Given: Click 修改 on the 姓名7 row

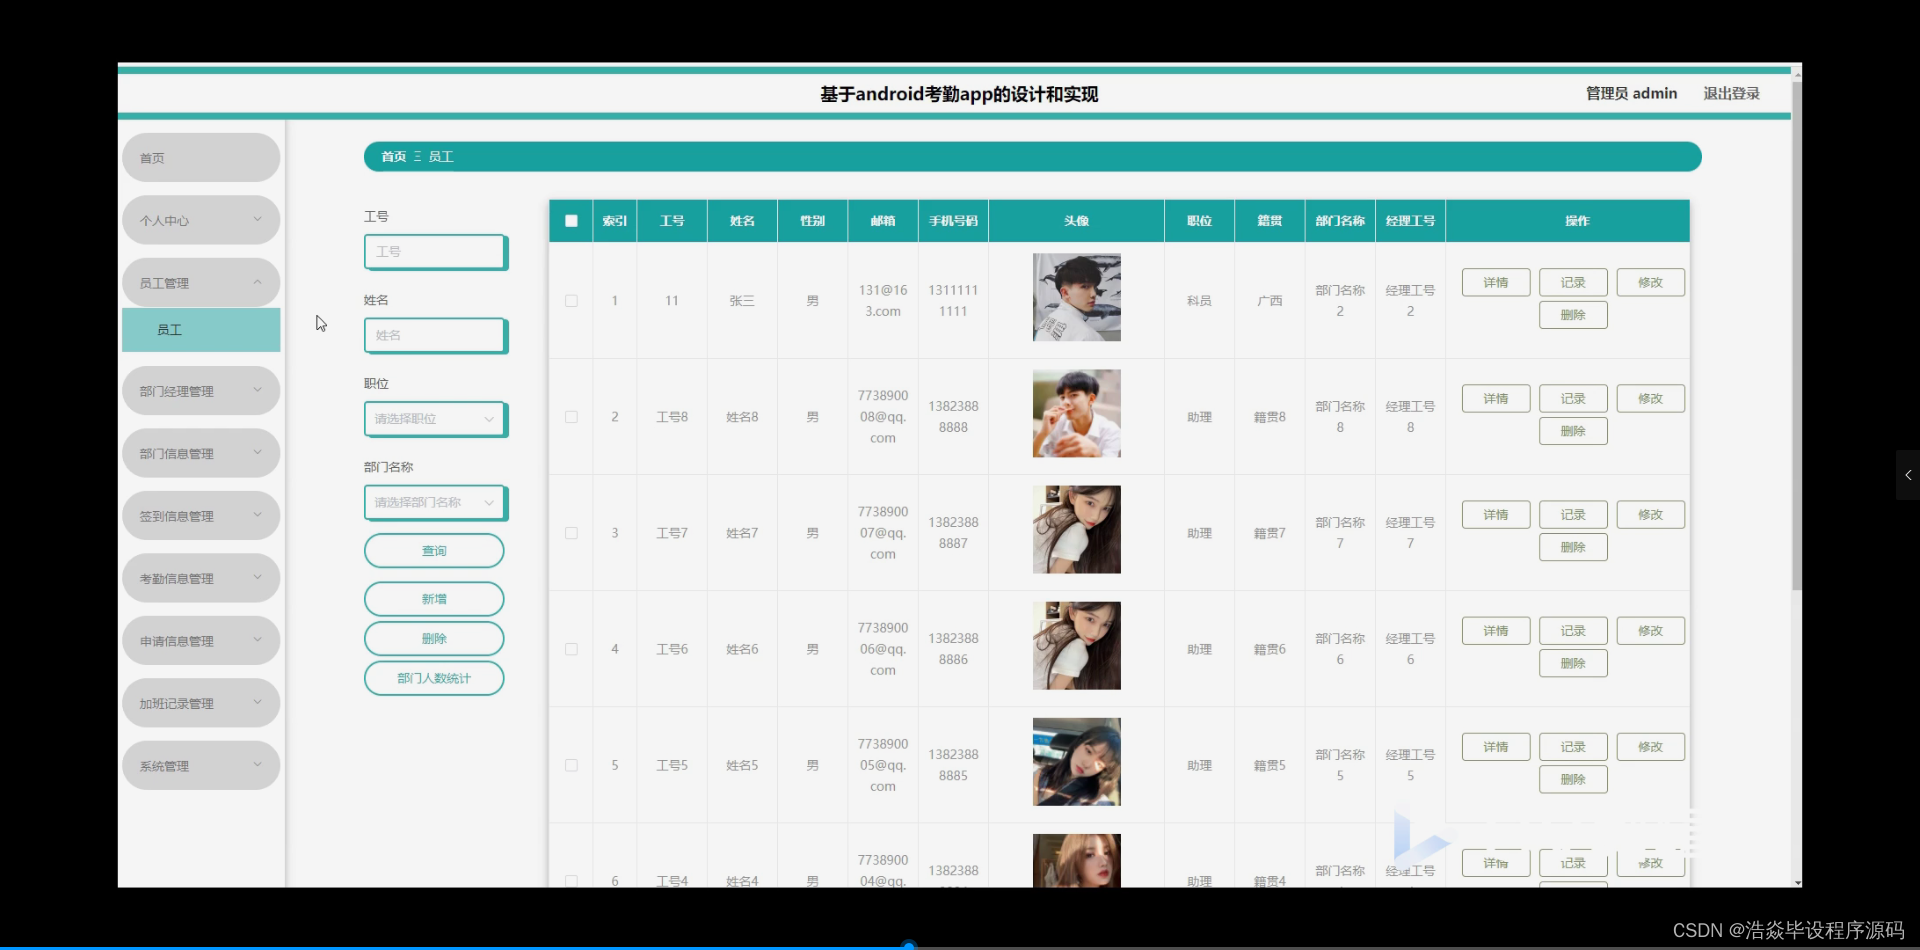Looking at the screenshot, I should (x=1649, y=514).
